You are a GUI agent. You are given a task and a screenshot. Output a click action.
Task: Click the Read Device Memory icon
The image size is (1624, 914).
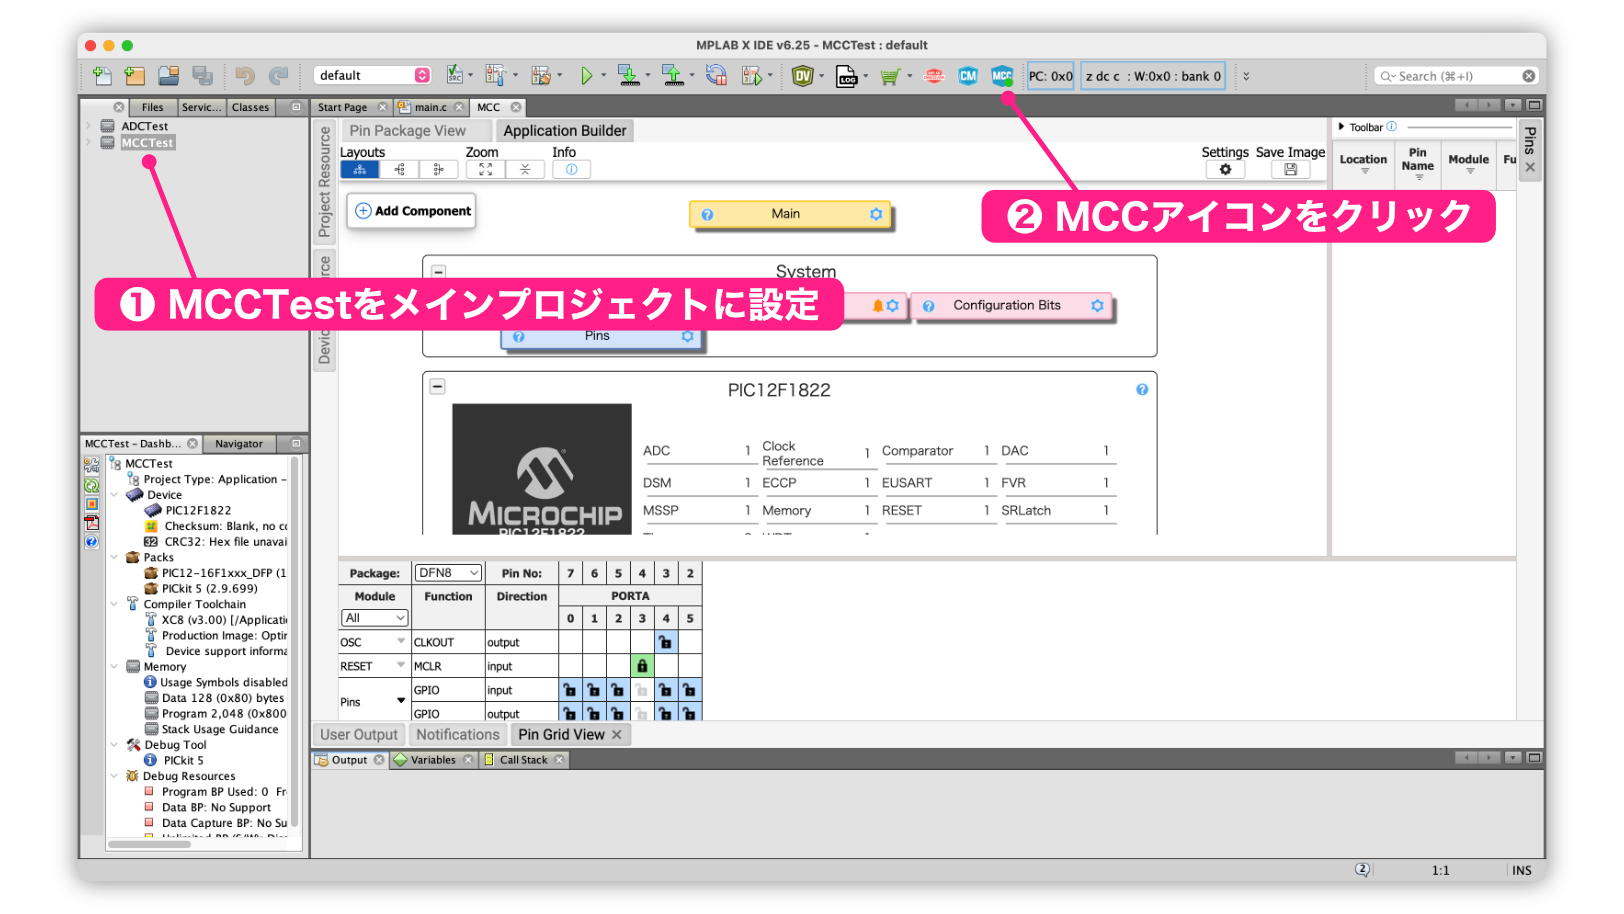click(672, 76)
